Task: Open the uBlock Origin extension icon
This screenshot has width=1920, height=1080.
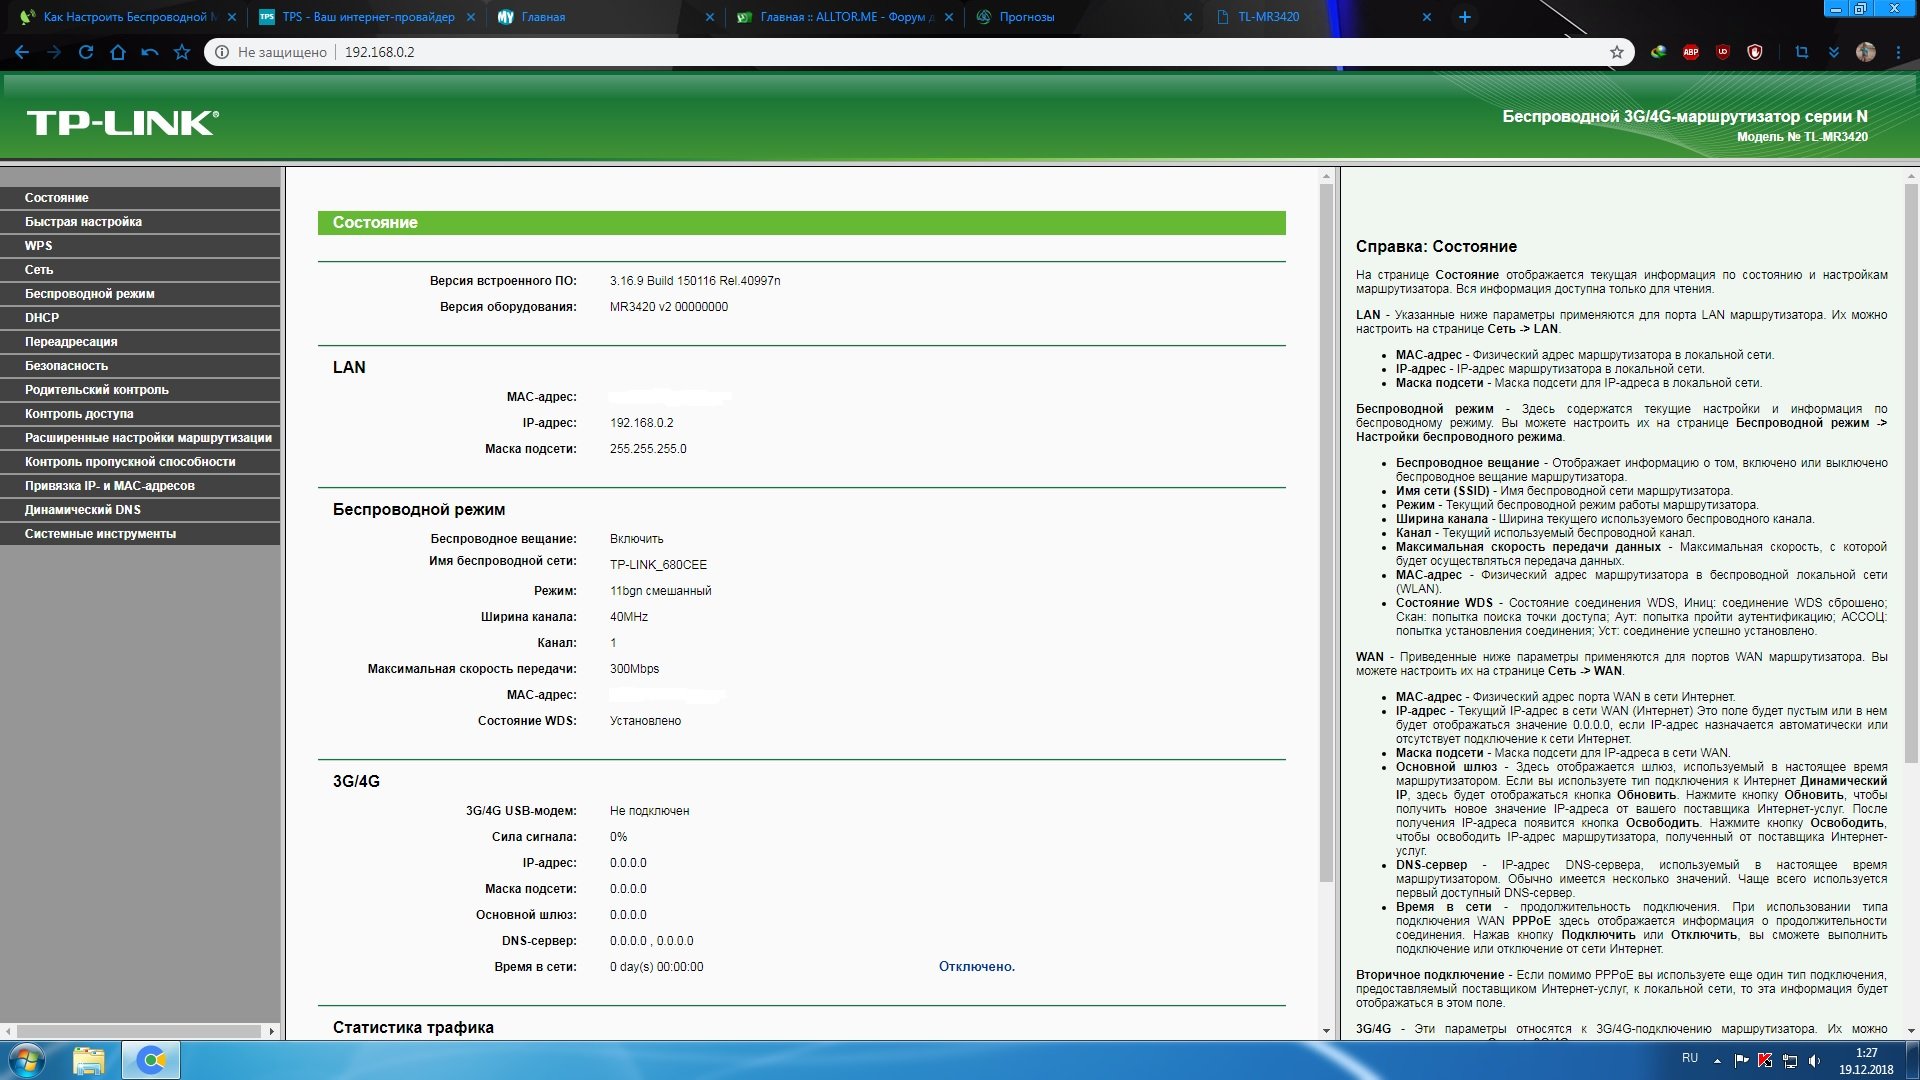Action: (x=1722, y=52)
